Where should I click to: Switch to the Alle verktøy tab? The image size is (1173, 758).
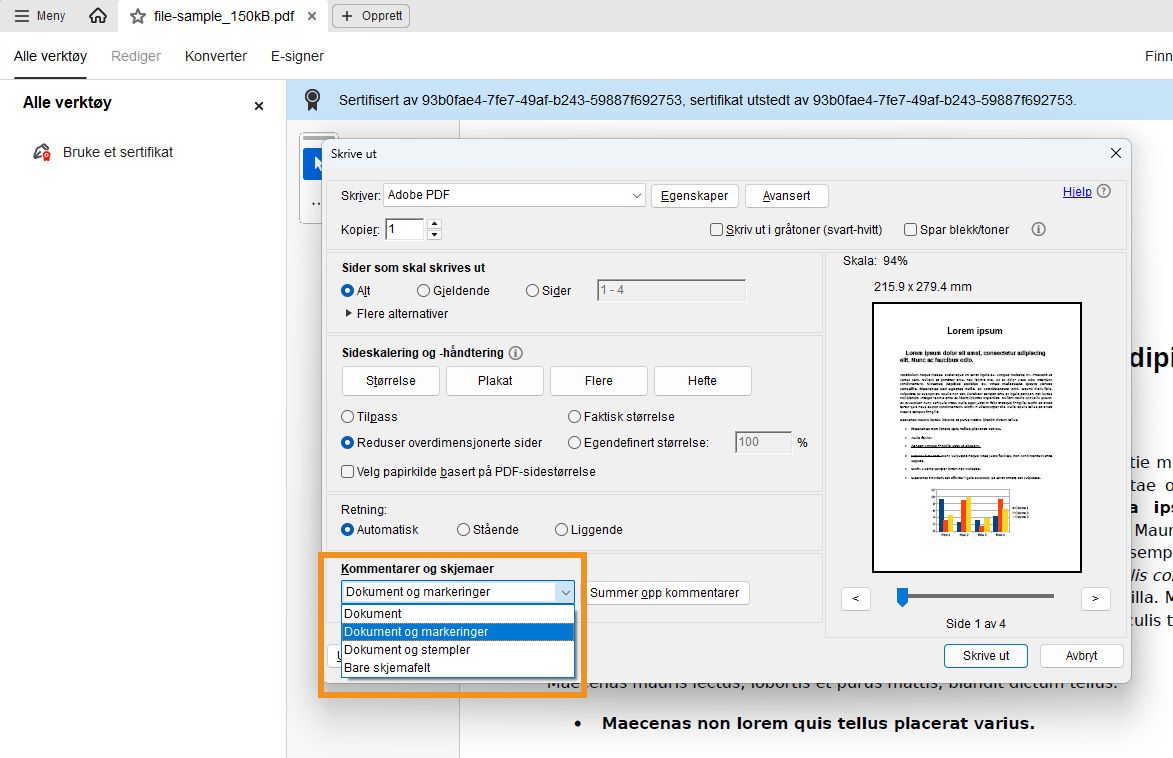(x=50, y=56)
